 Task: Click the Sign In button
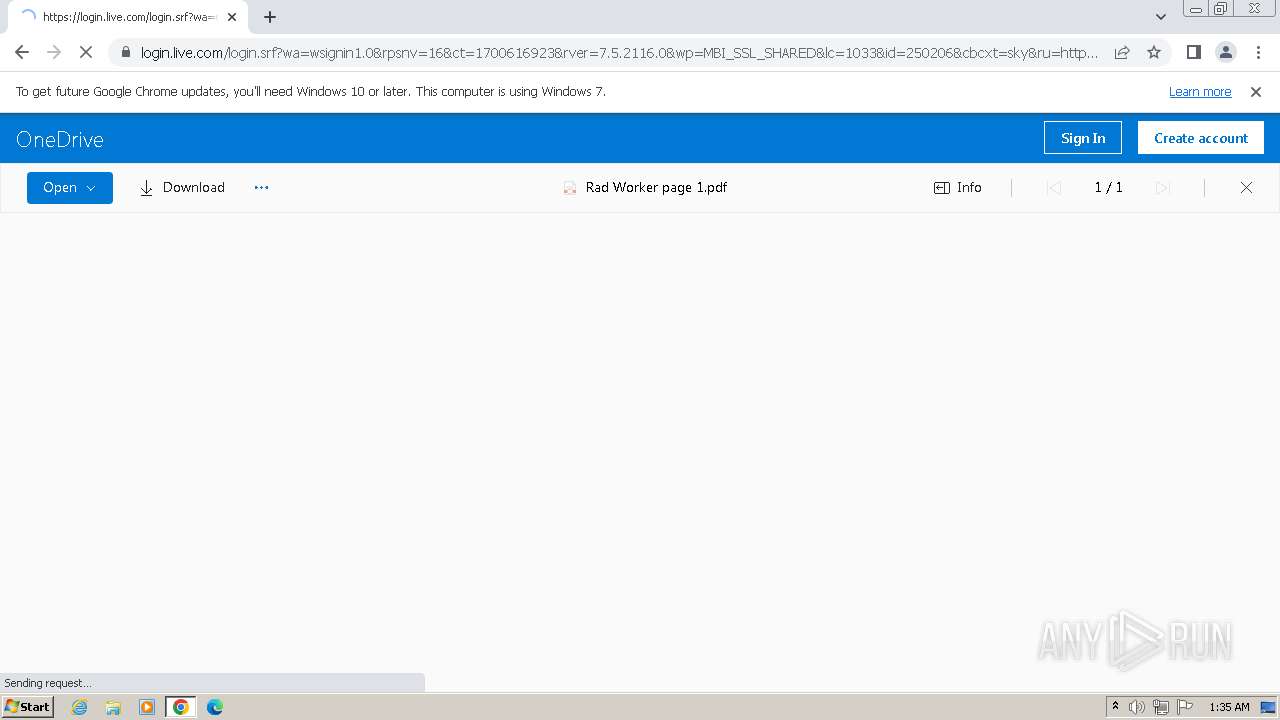point(1083,138)
